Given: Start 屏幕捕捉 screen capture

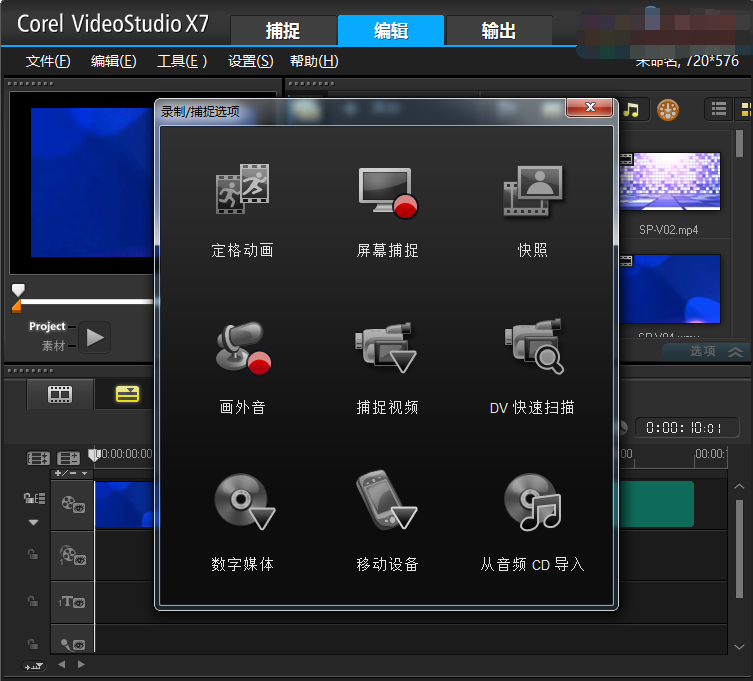Looking at the screenshot, I should [x=386, y=191].
